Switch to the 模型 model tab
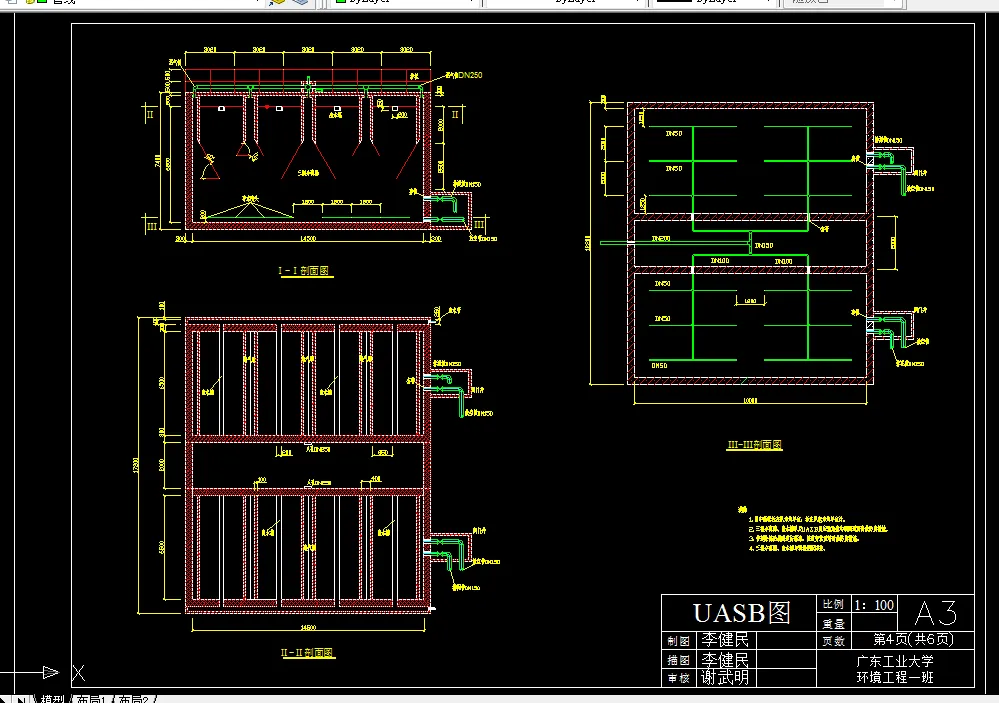 53,699
